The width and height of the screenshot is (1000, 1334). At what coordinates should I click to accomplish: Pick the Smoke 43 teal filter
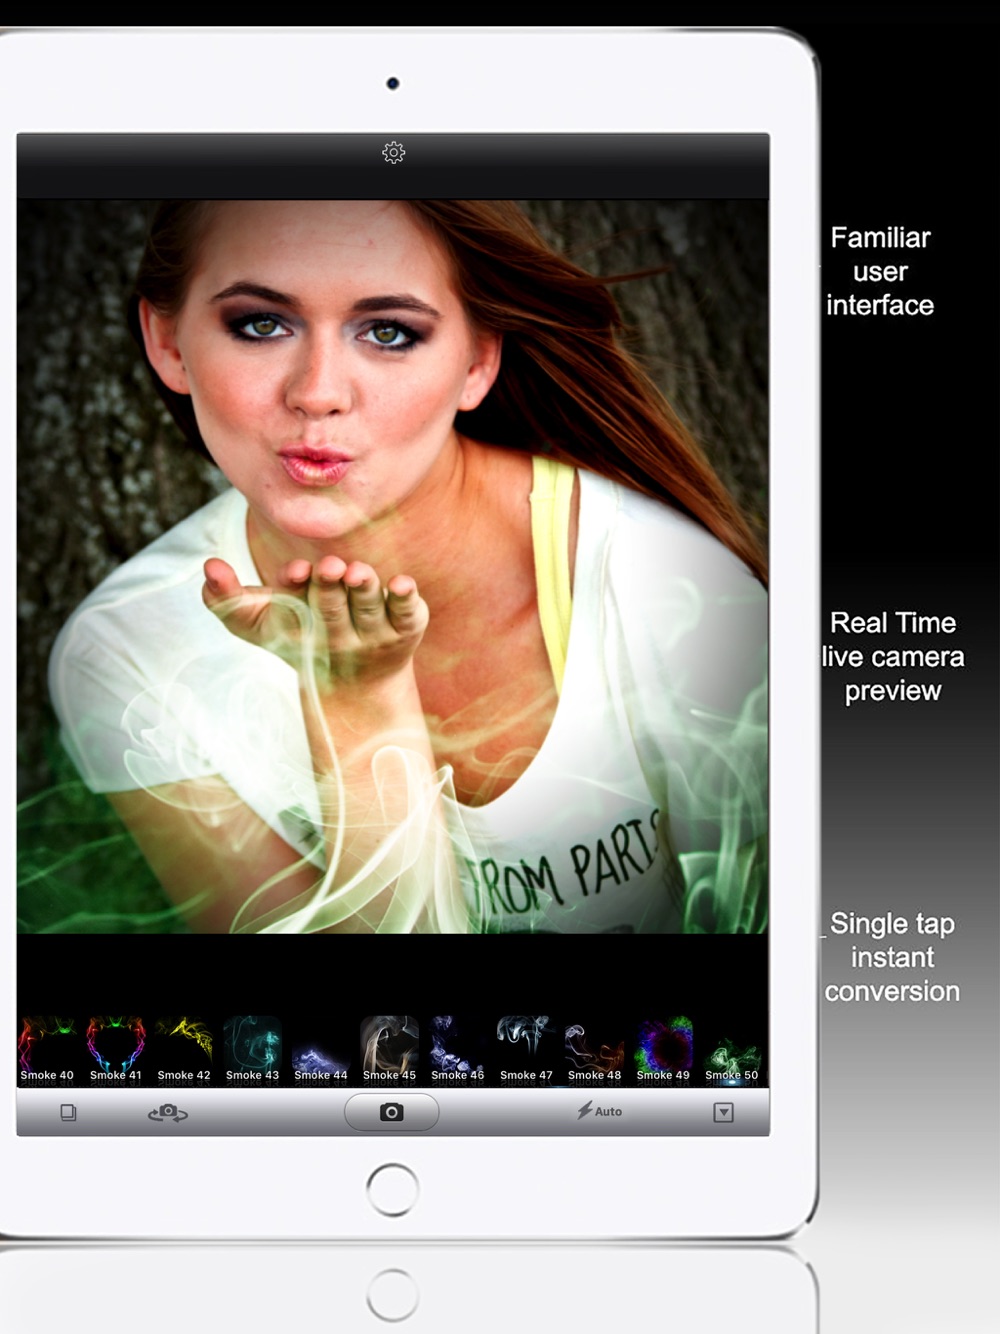coord(252,1050)
